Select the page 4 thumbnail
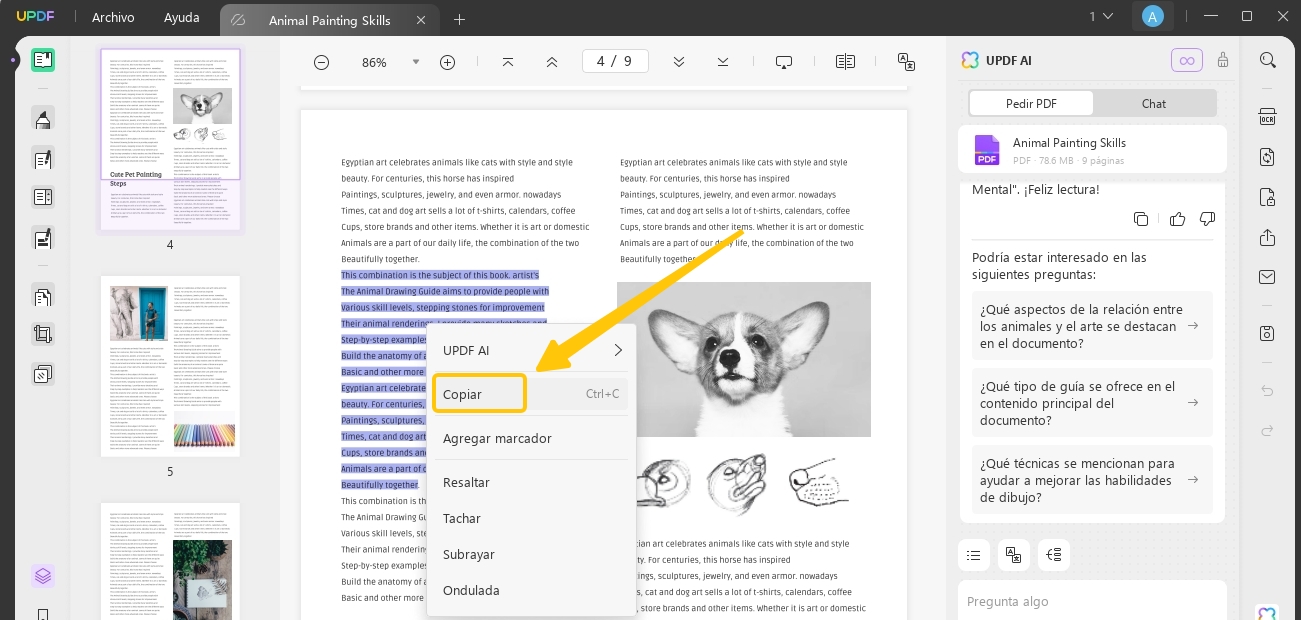The height and width of the screenshot is (620, 1301). point(170,139)
